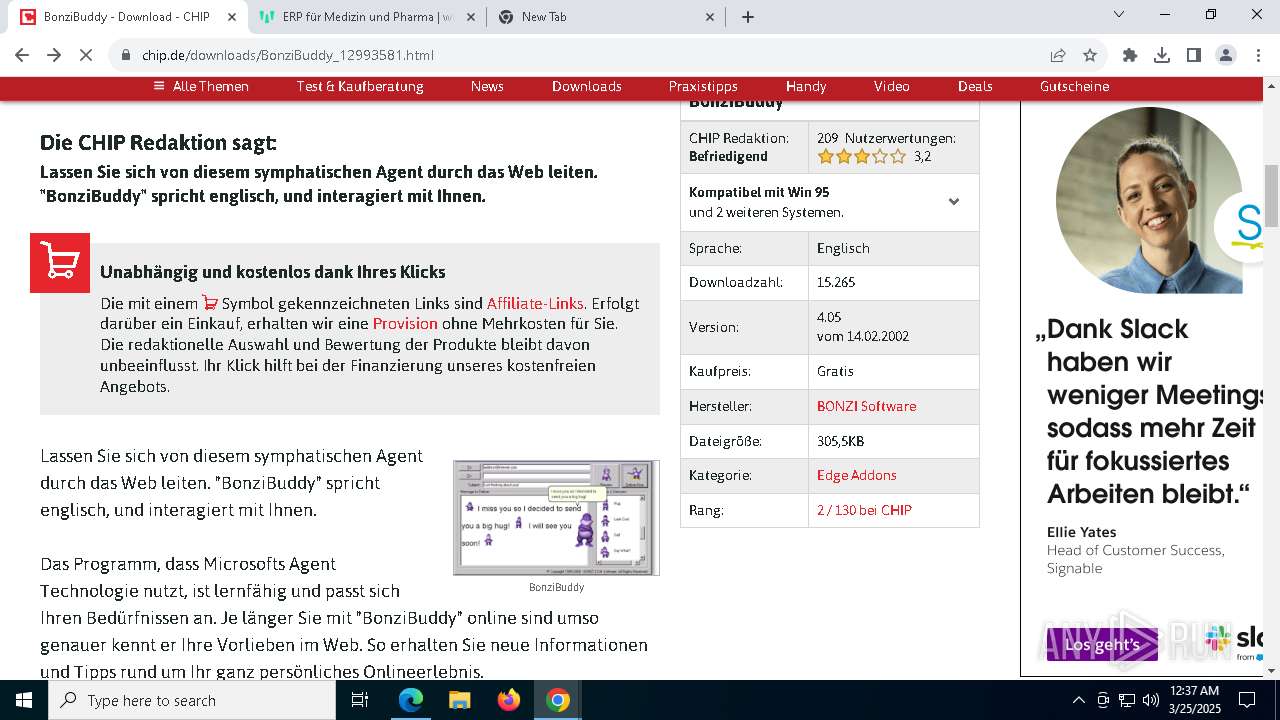Image resolution: width=1280 pixels, height=720 pixels.
Task: Go back to the previous page
Action: [x=22, y=55]
